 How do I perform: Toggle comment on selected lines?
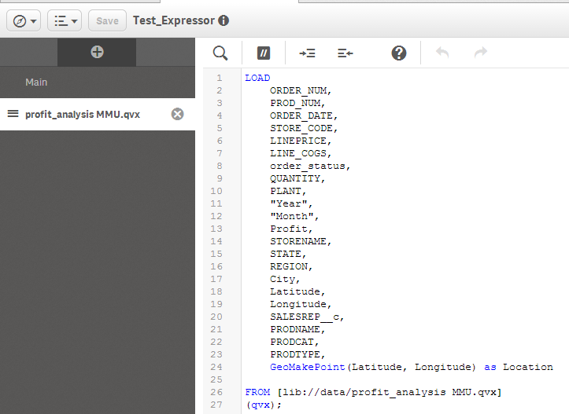tap(263, 53)
